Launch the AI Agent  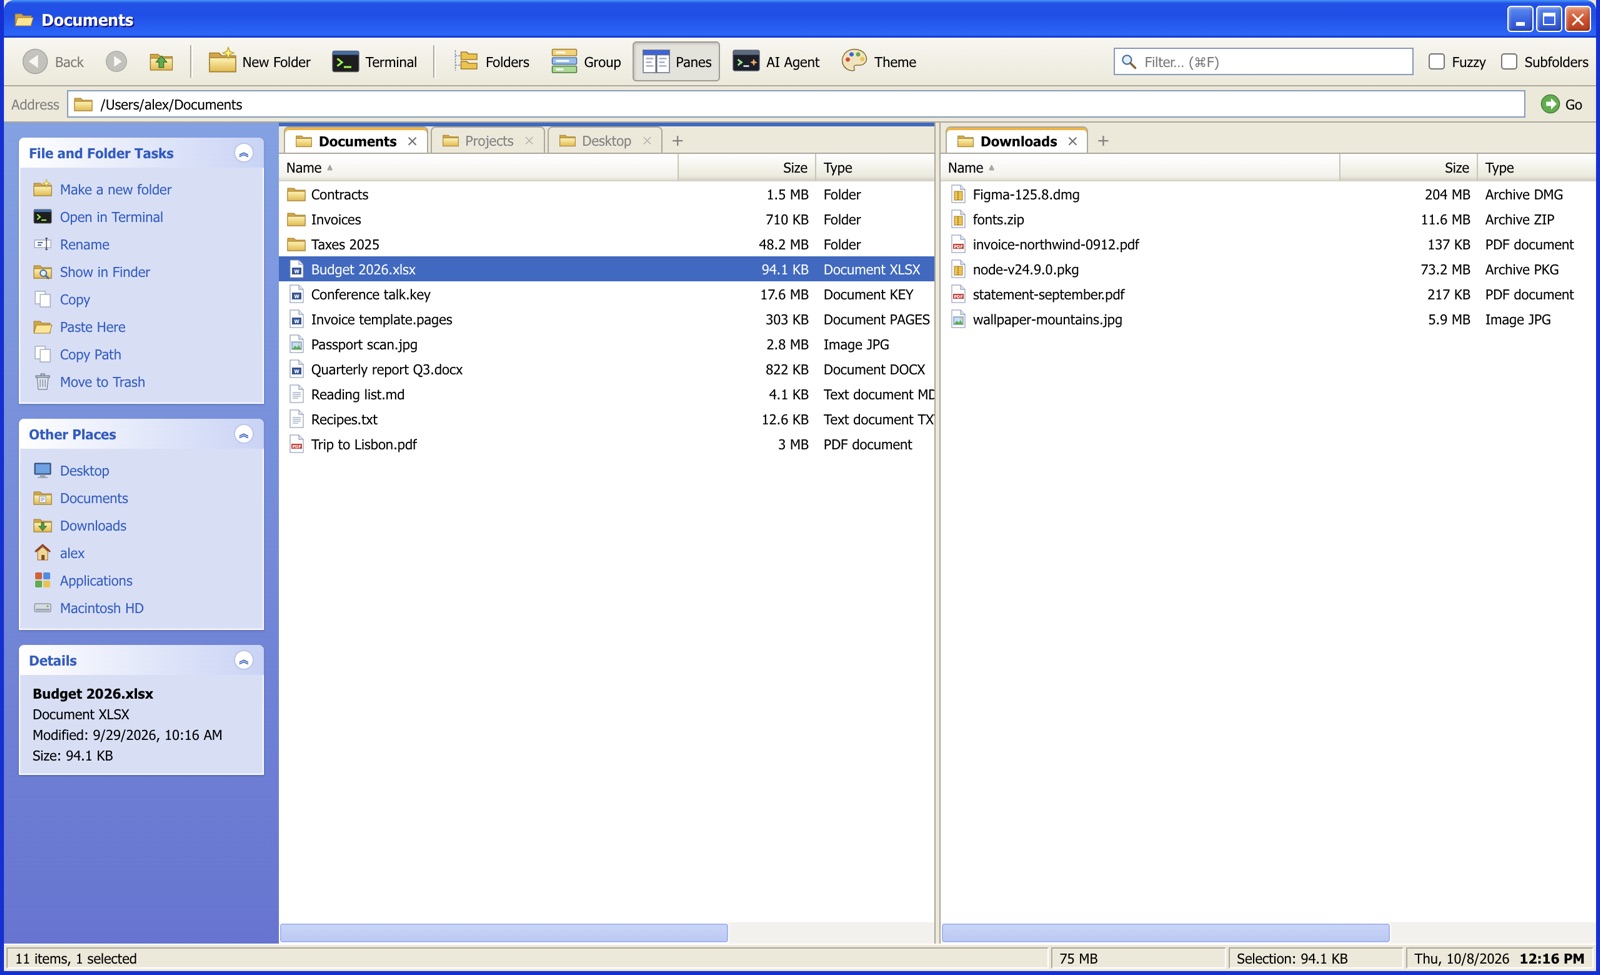pos(776,62)
